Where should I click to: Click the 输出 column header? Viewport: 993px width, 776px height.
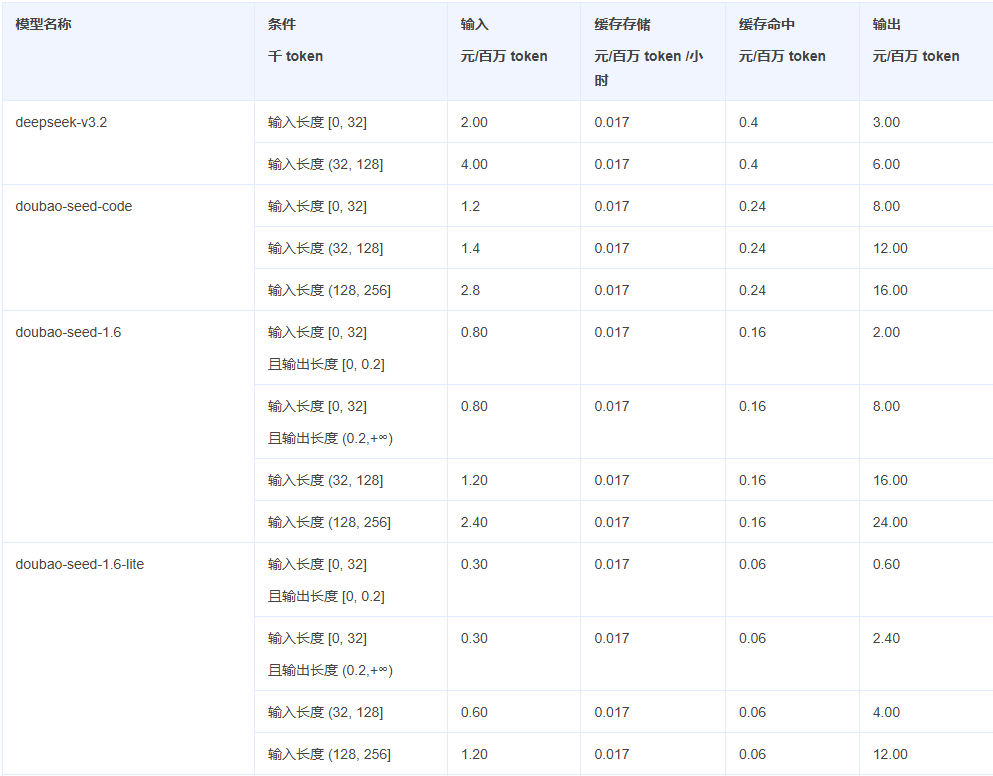point(886,24)
